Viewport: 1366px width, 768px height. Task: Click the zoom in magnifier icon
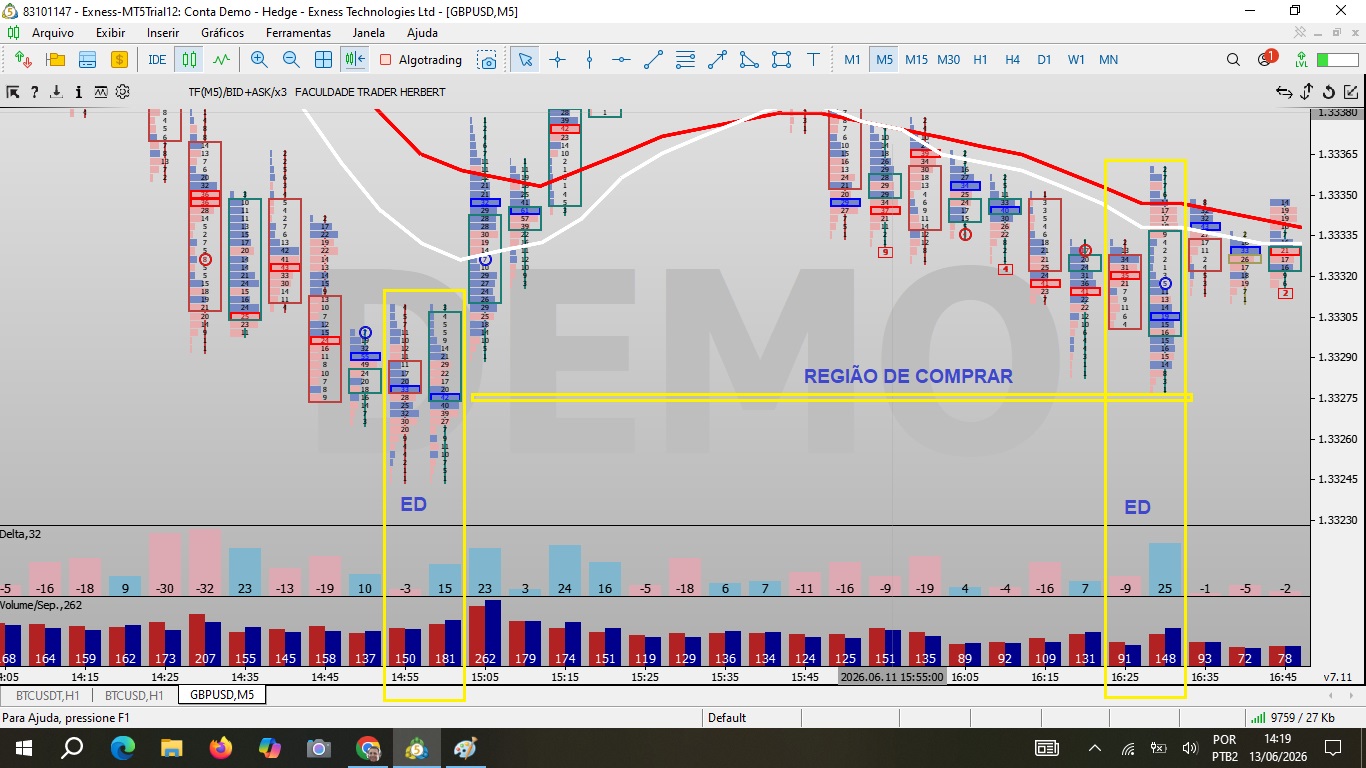(x=259, y=60)
